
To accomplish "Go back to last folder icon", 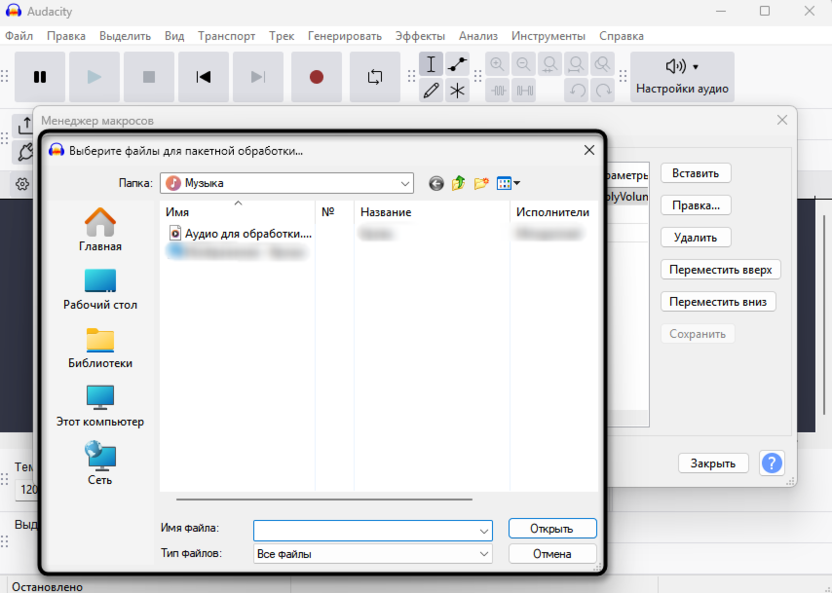I will tap(436, 184).
